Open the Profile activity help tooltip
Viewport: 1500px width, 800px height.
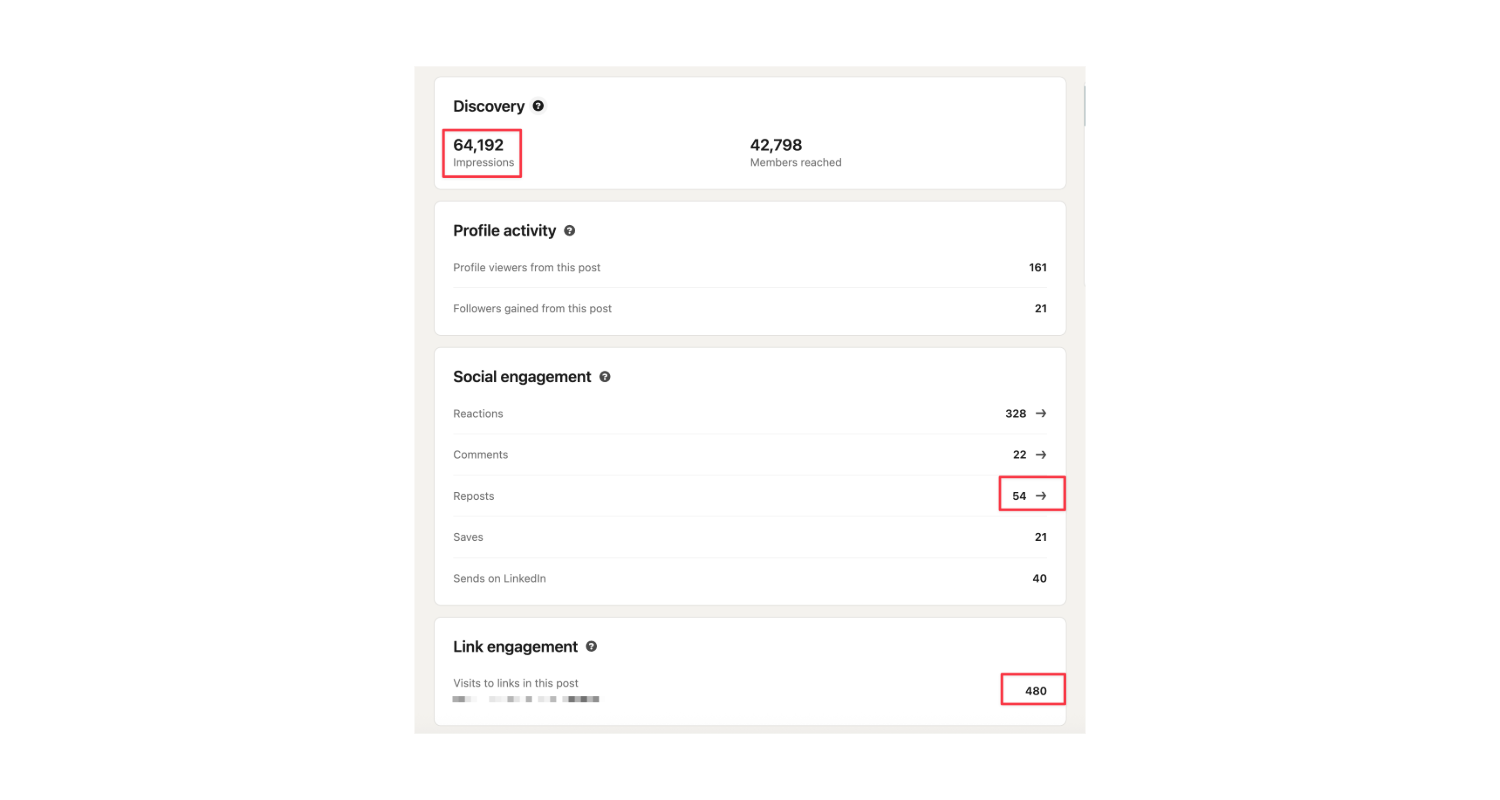pyautogui.click(x=569, y=231)
